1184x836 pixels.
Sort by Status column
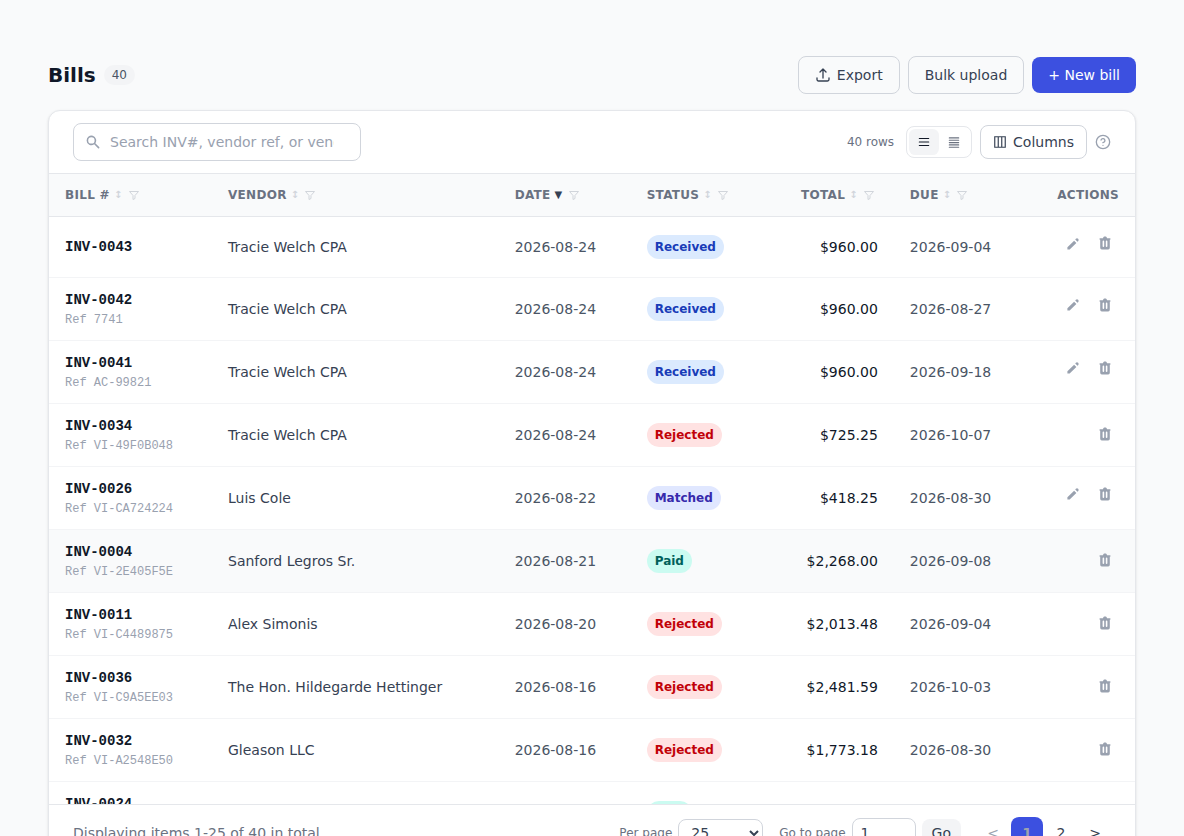tap(708, 195)
